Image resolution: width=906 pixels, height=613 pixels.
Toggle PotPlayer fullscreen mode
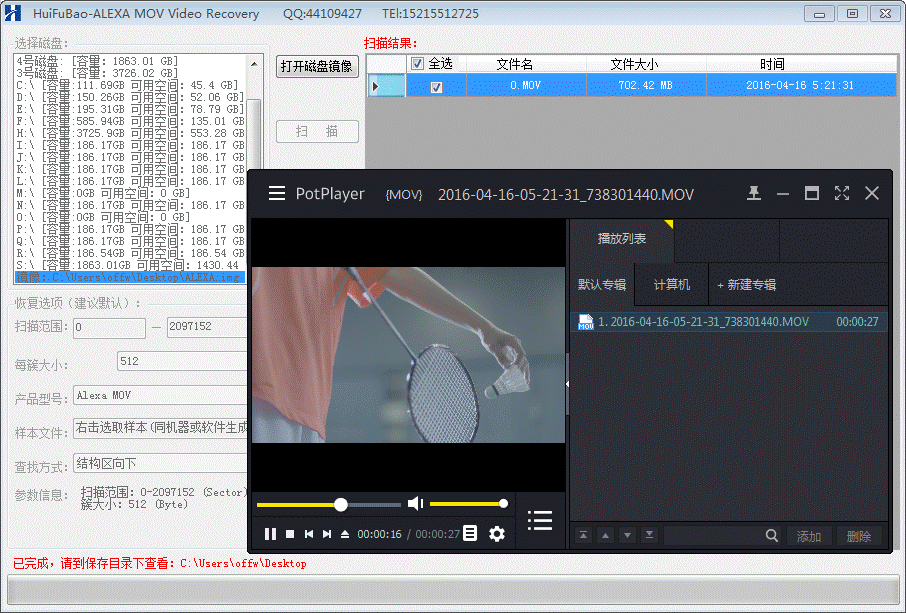(x=842, y=193)
